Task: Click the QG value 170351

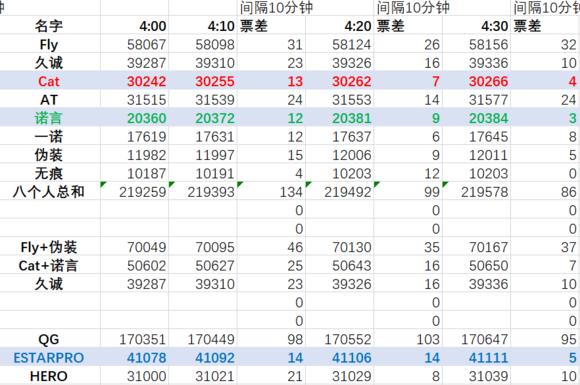Action: click(134, 339)
